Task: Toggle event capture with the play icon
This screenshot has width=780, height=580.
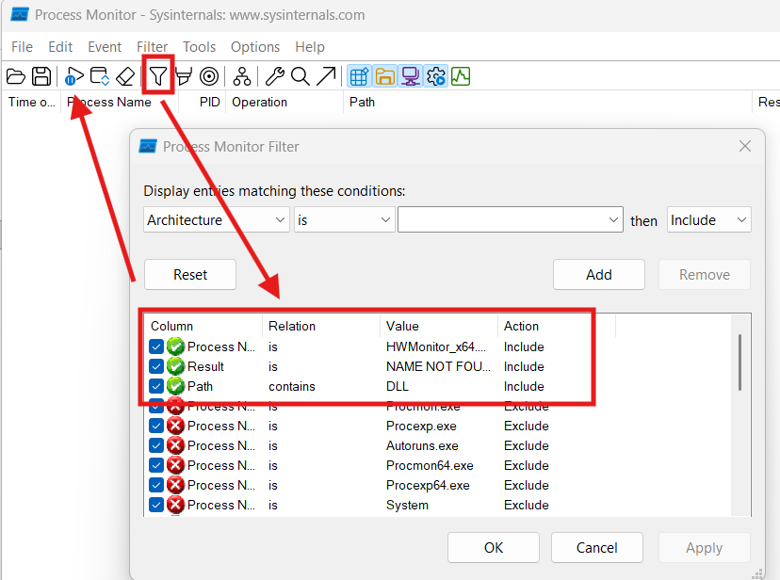Action: click(x=74, y=77)
